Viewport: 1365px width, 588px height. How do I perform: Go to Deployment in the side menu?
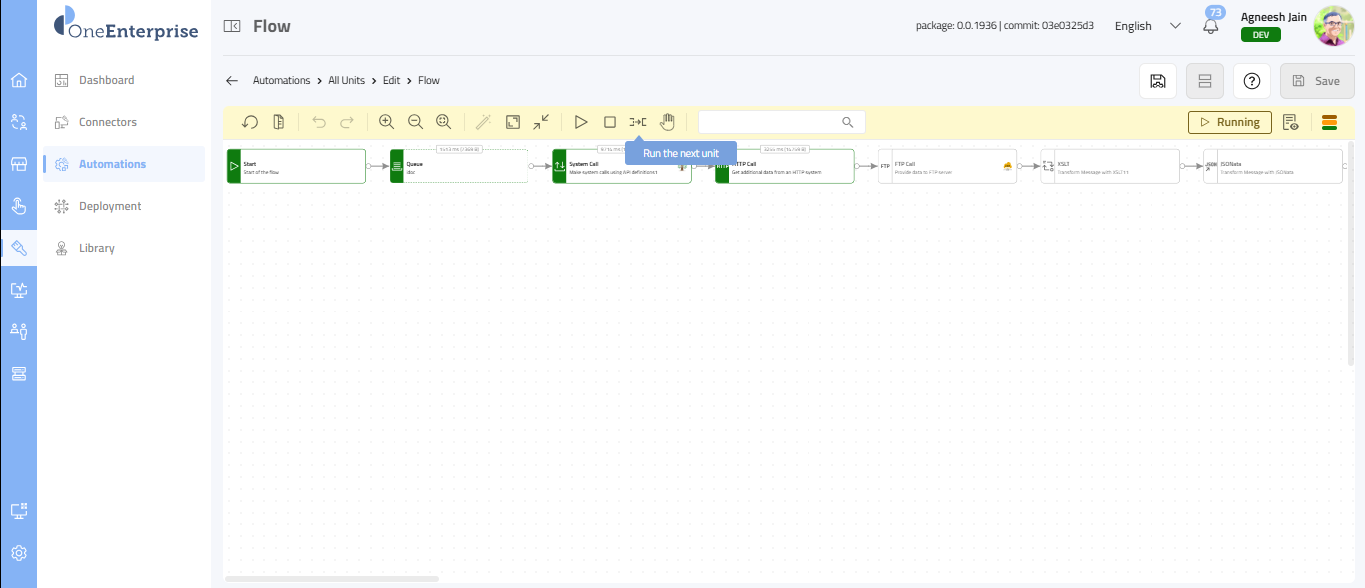click(x=110, y=206)
